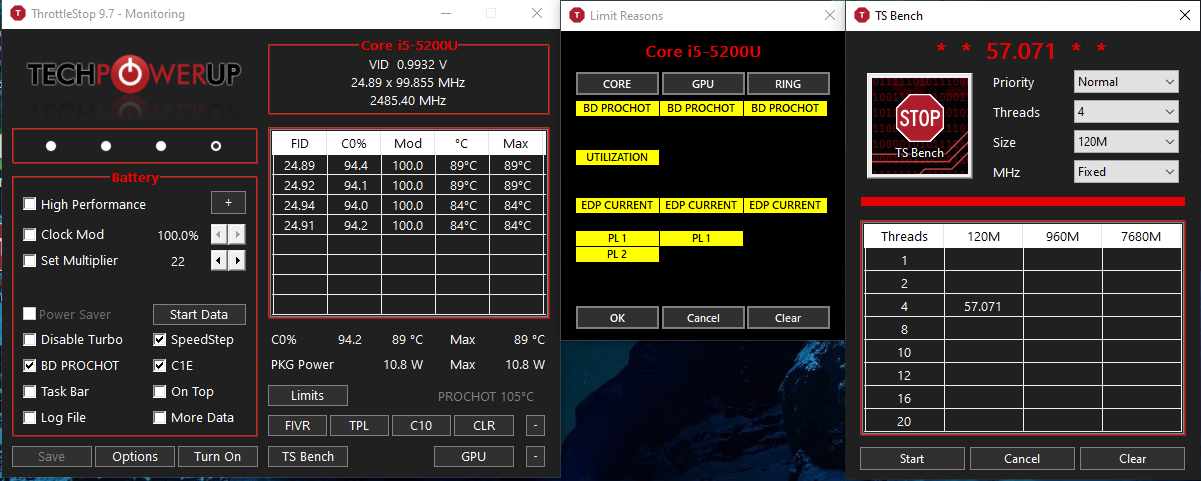The width and height of the screenshot is (1201, 481).
Task: Select the fourth profile radio dot
Action: pos(216,146)
